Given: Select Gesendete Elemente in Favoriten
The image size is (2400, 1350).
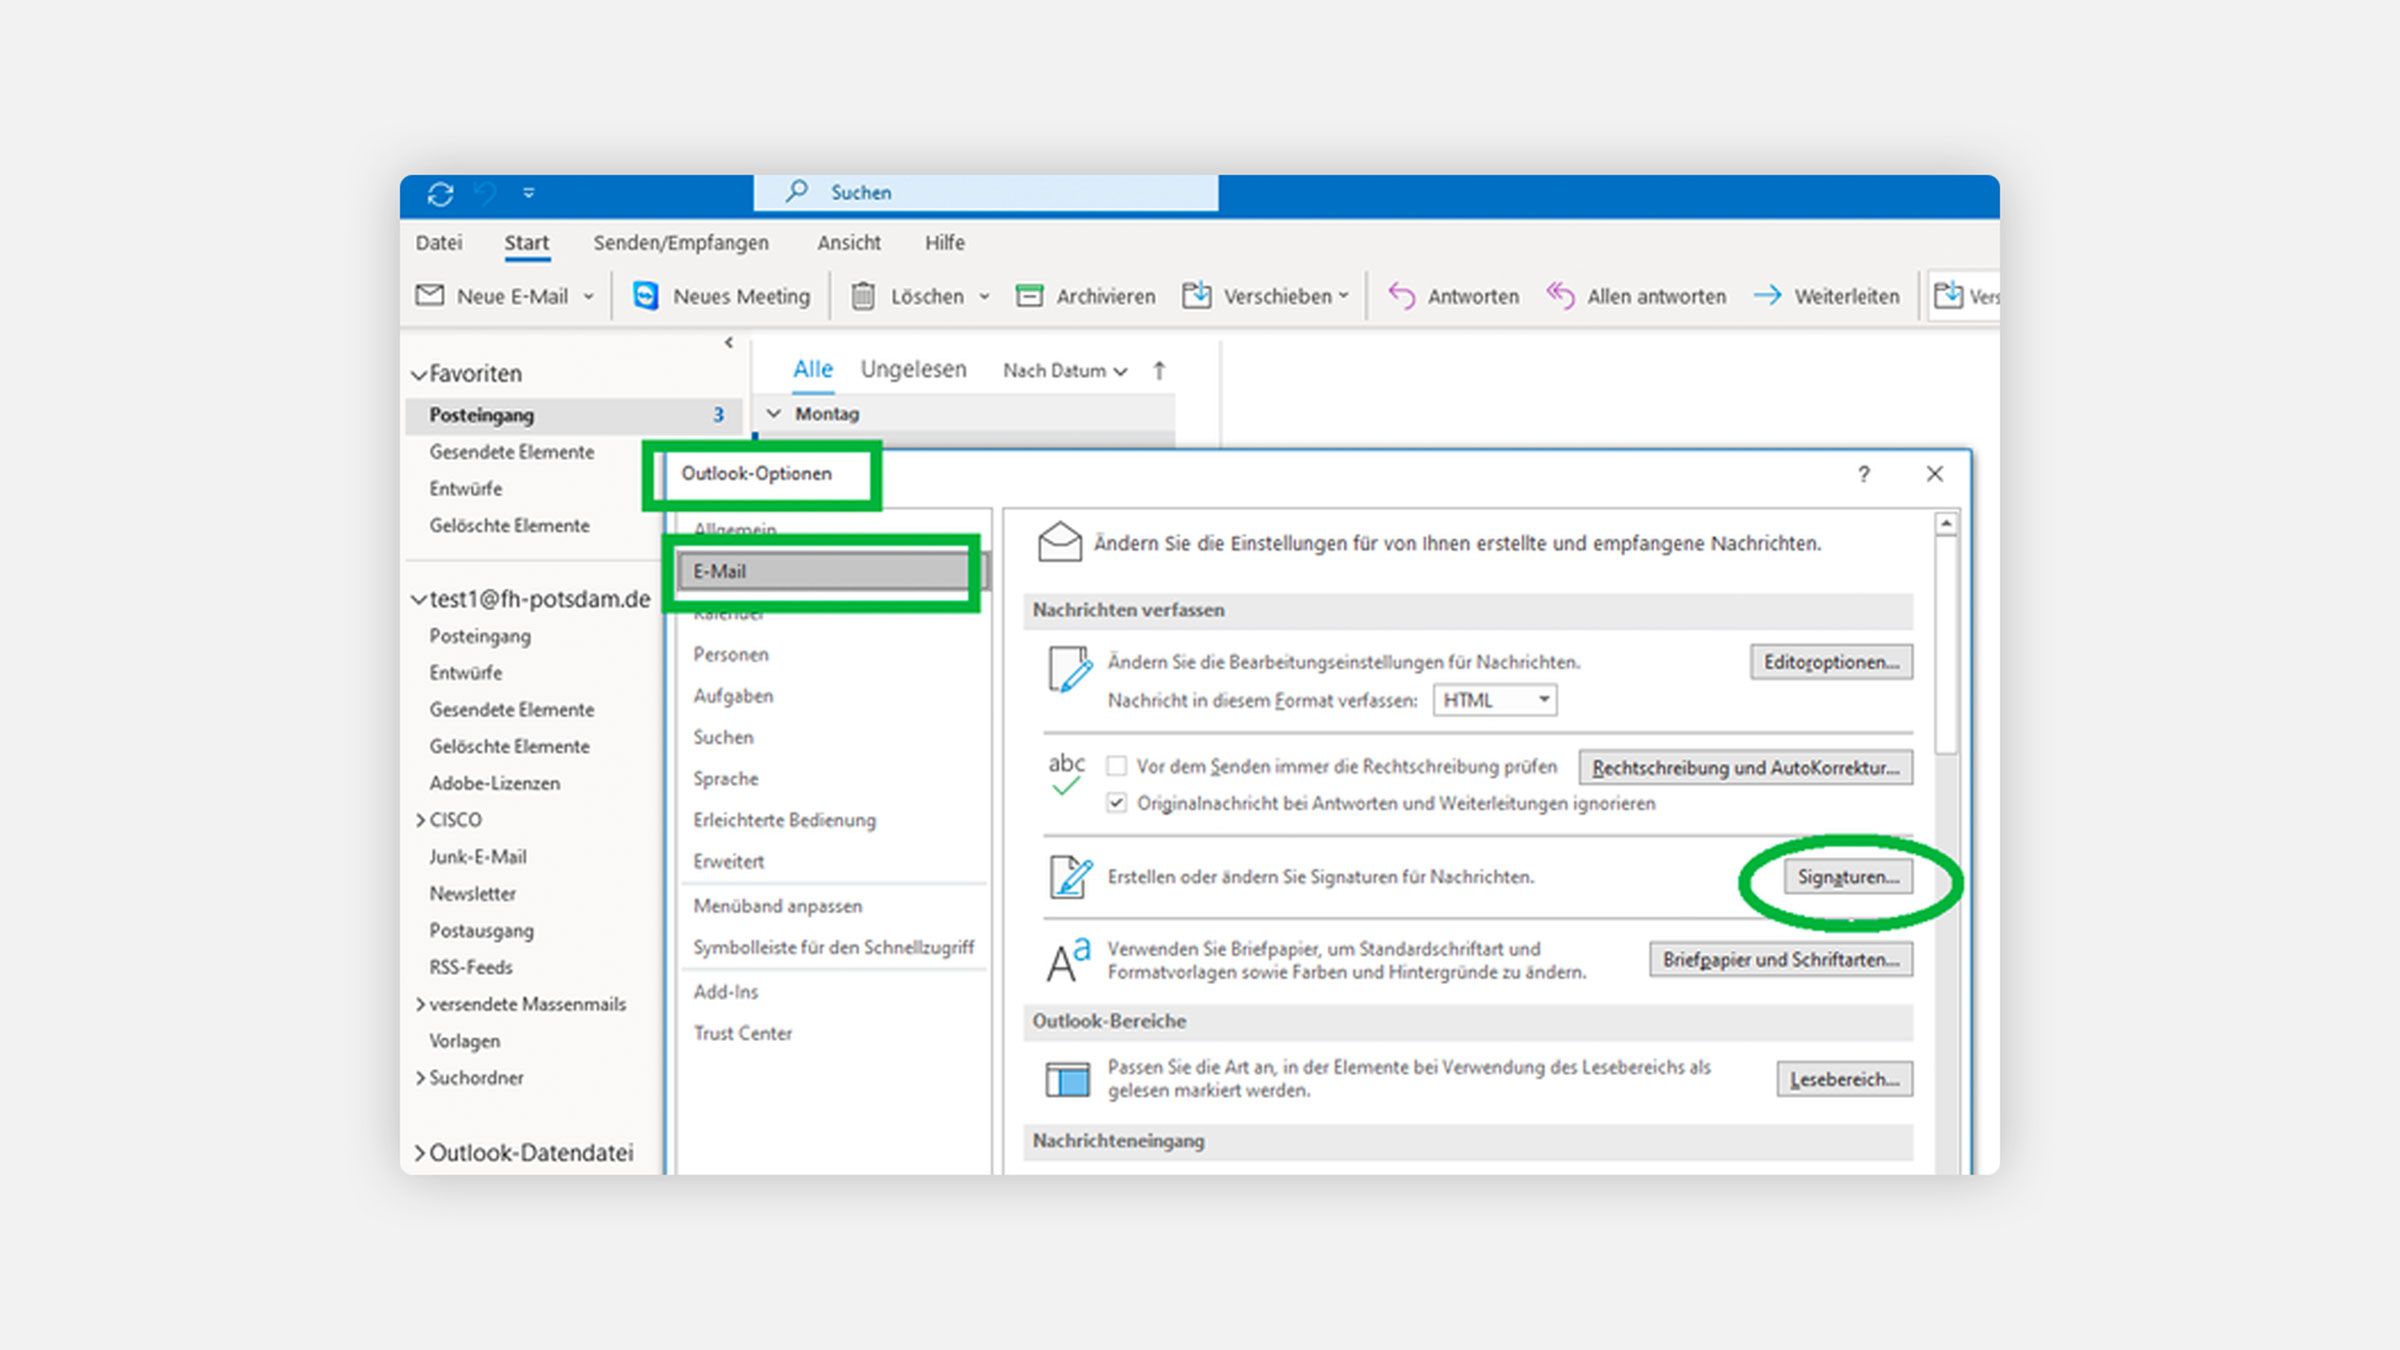Looking at the screenshot, I should pyautogui.click(x=512, y=452).
